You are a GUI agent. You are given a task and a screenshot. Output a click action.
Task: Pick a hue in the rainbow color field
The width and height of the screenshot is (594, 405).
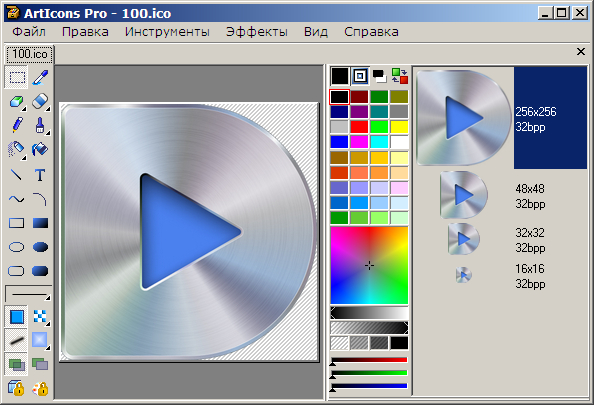coord(369,266)
